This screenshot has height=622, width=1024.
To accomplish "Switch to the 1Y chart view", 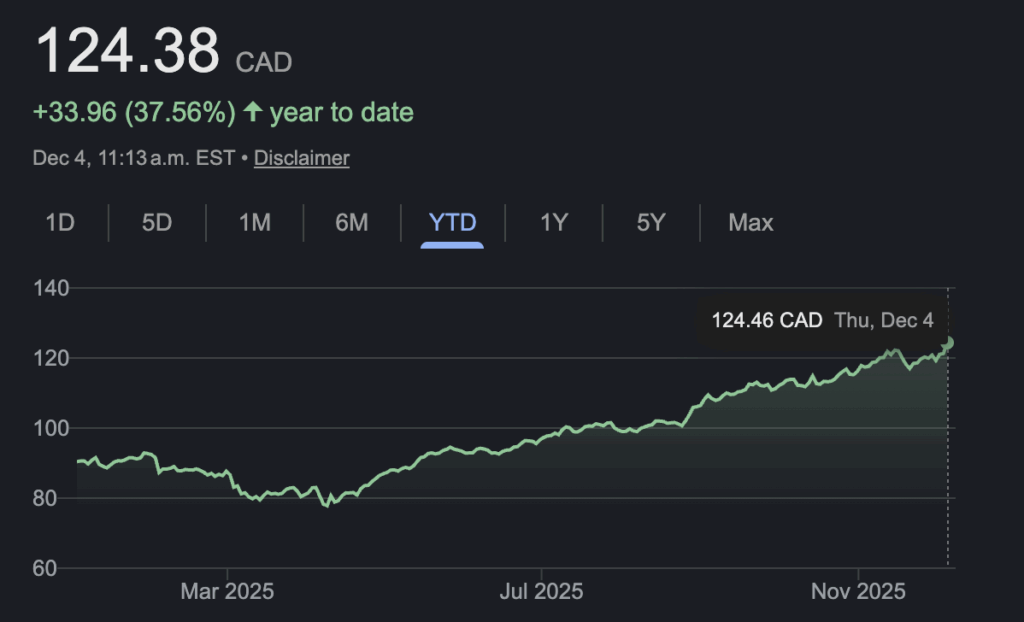I will (x=554, y=222).
